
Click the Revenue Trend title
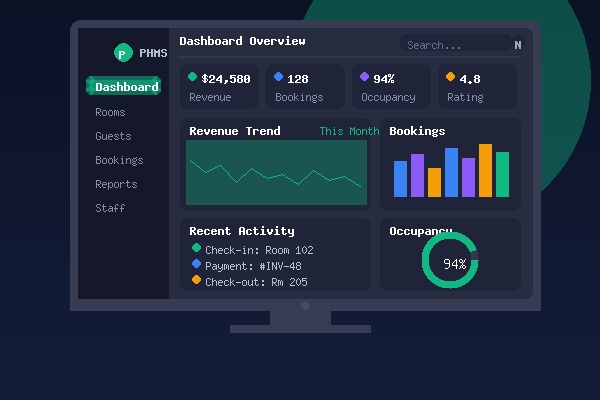[235, 131]
